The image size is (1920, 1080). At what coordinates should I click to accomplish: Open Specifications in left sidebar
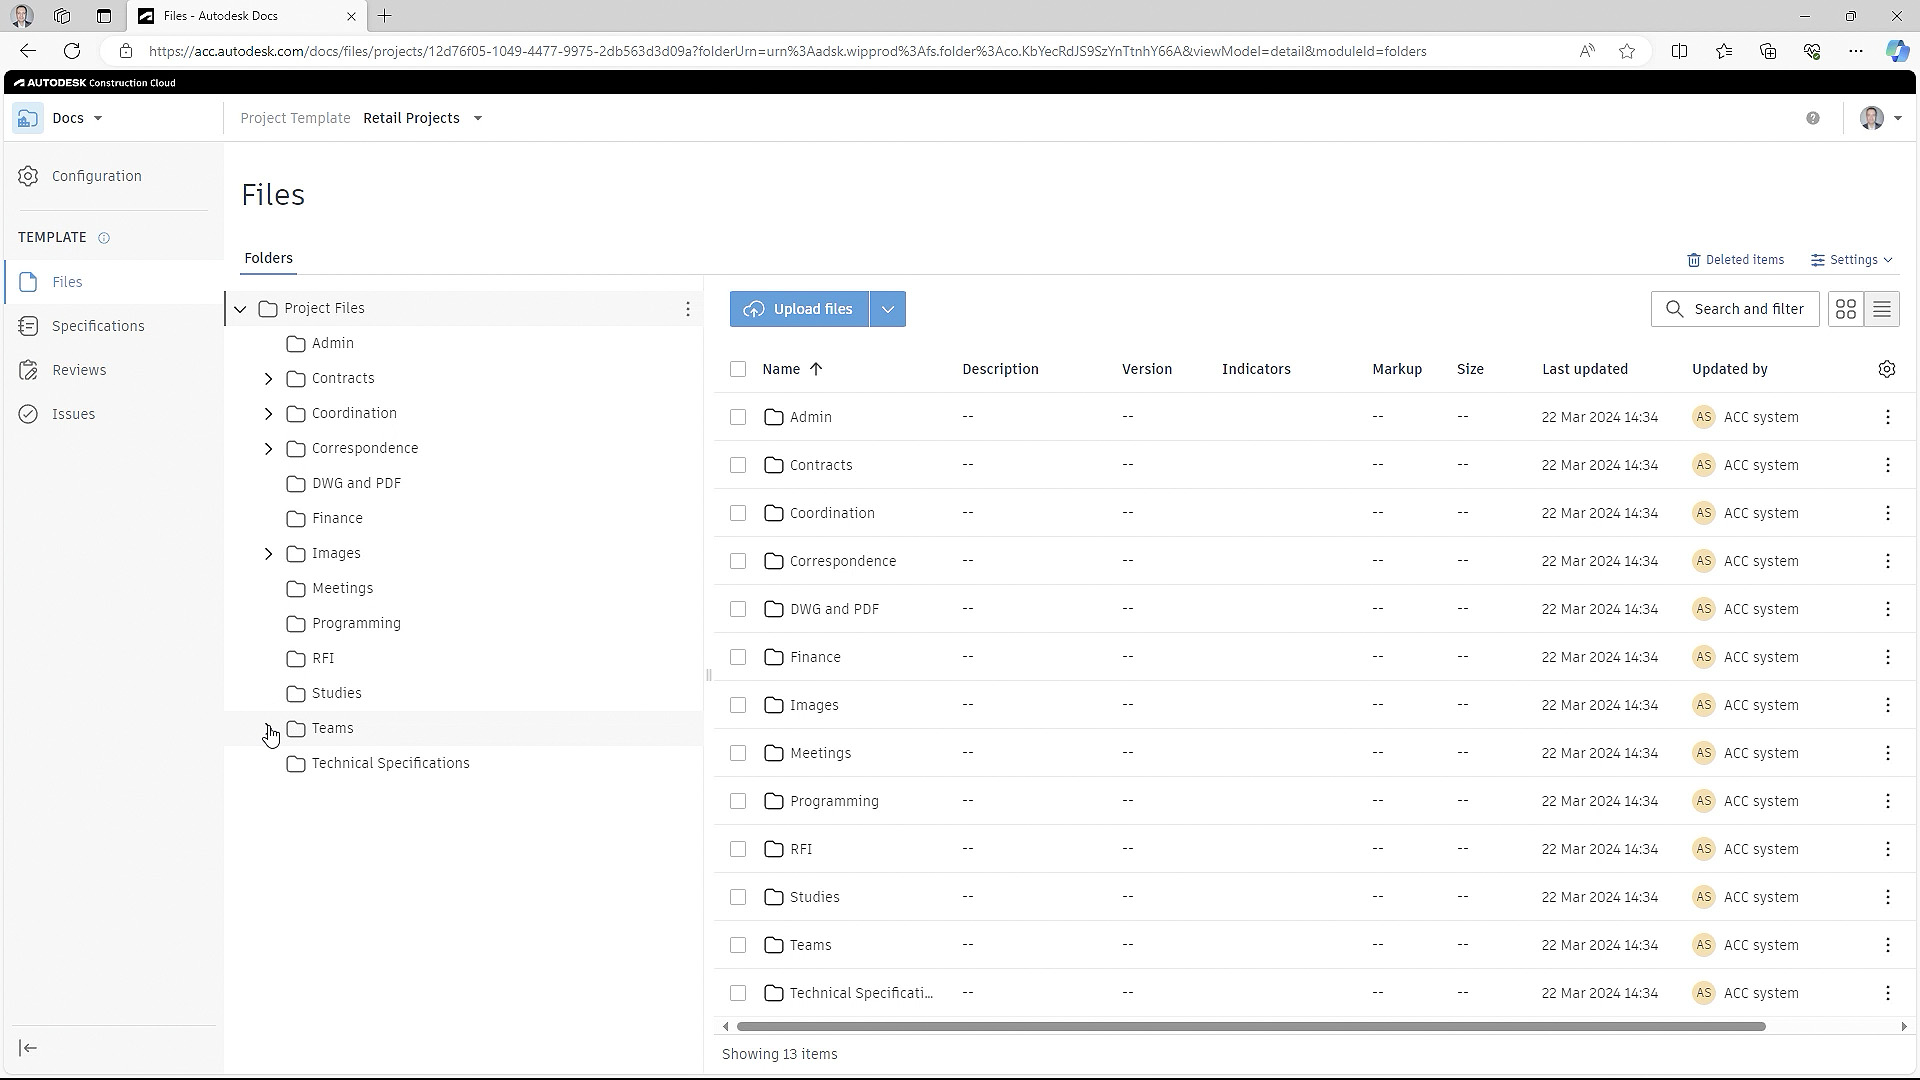click(x=98, y=326)
